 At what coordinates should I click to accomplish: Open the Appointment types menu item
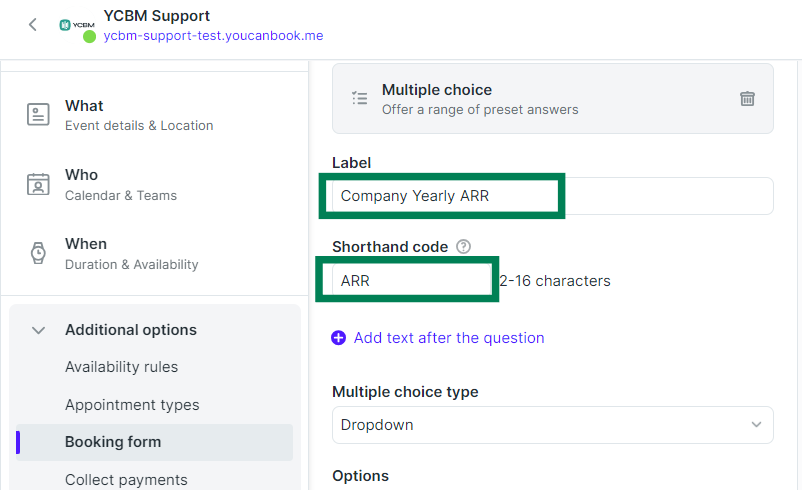point(132,405)
